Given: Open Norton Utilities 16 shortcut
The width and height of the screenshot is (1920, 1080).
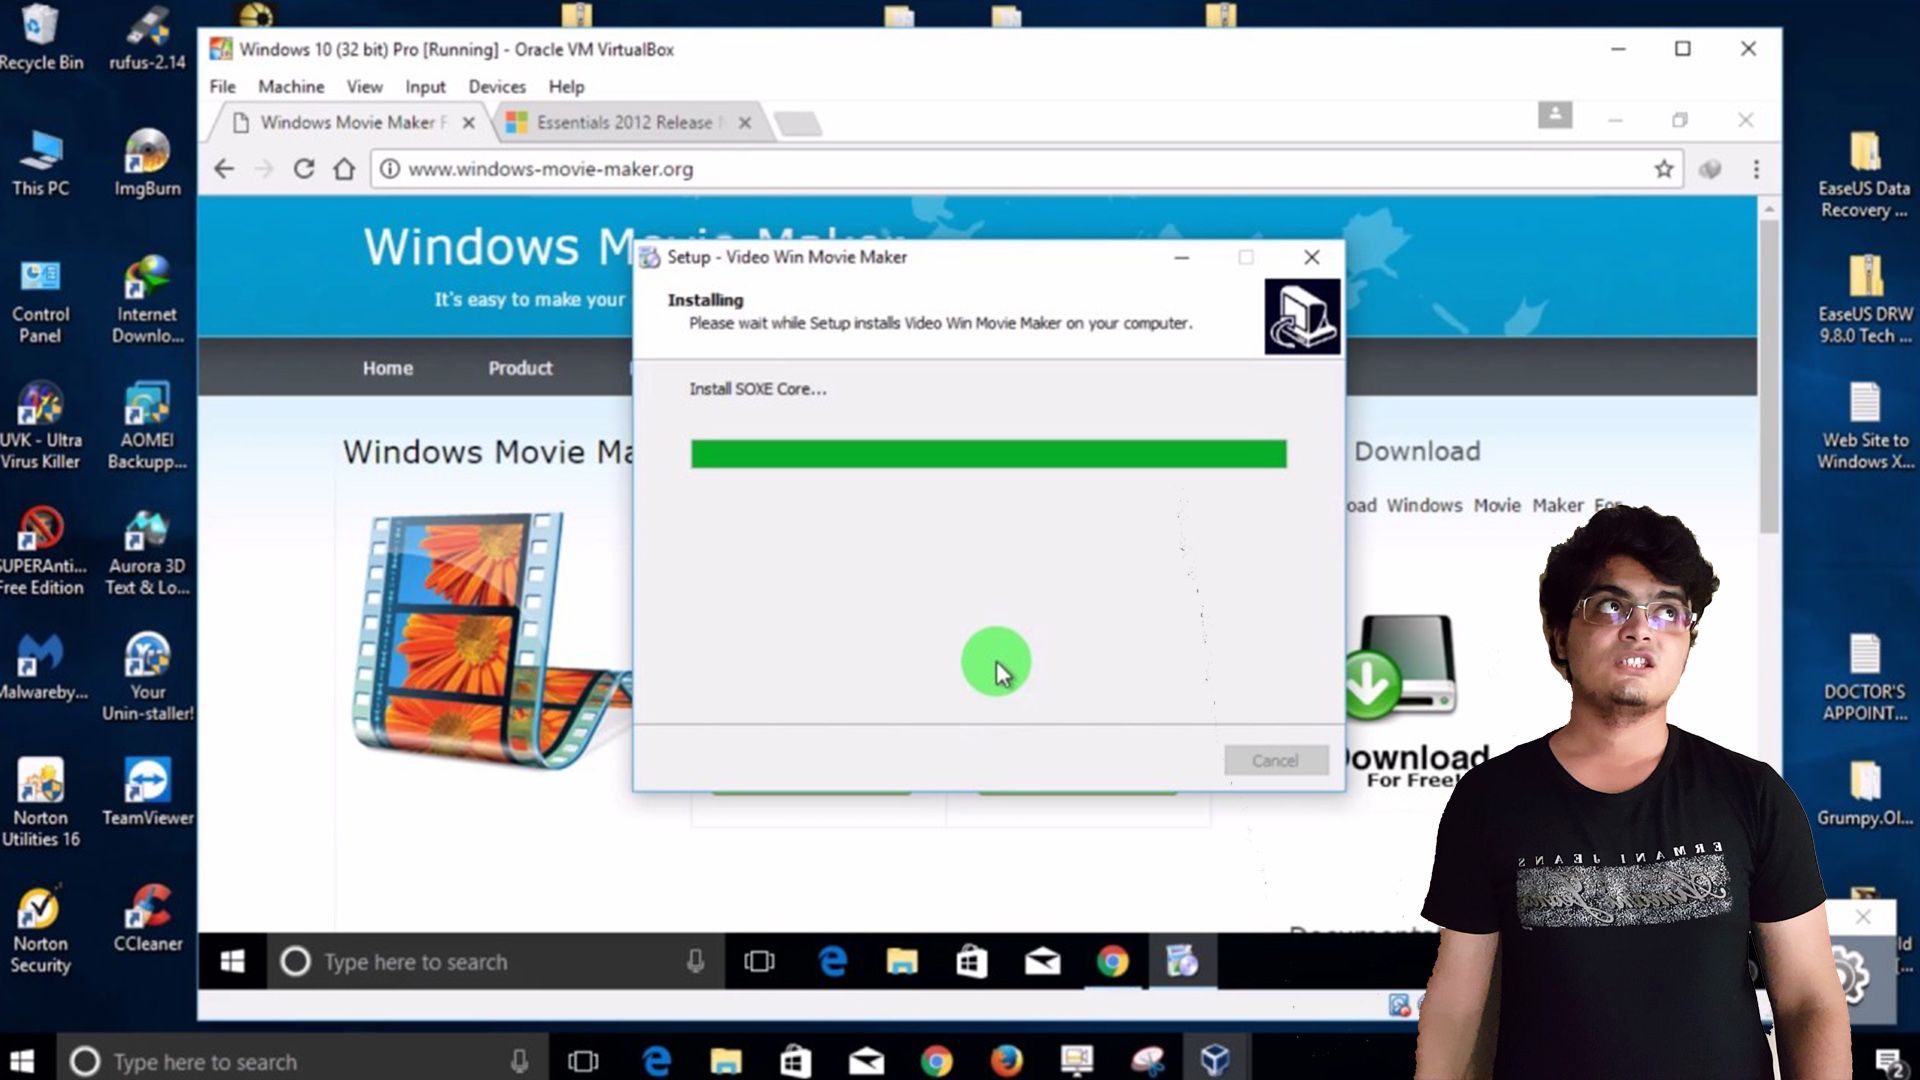Looking at the screenshot, I should click(40, 803).
